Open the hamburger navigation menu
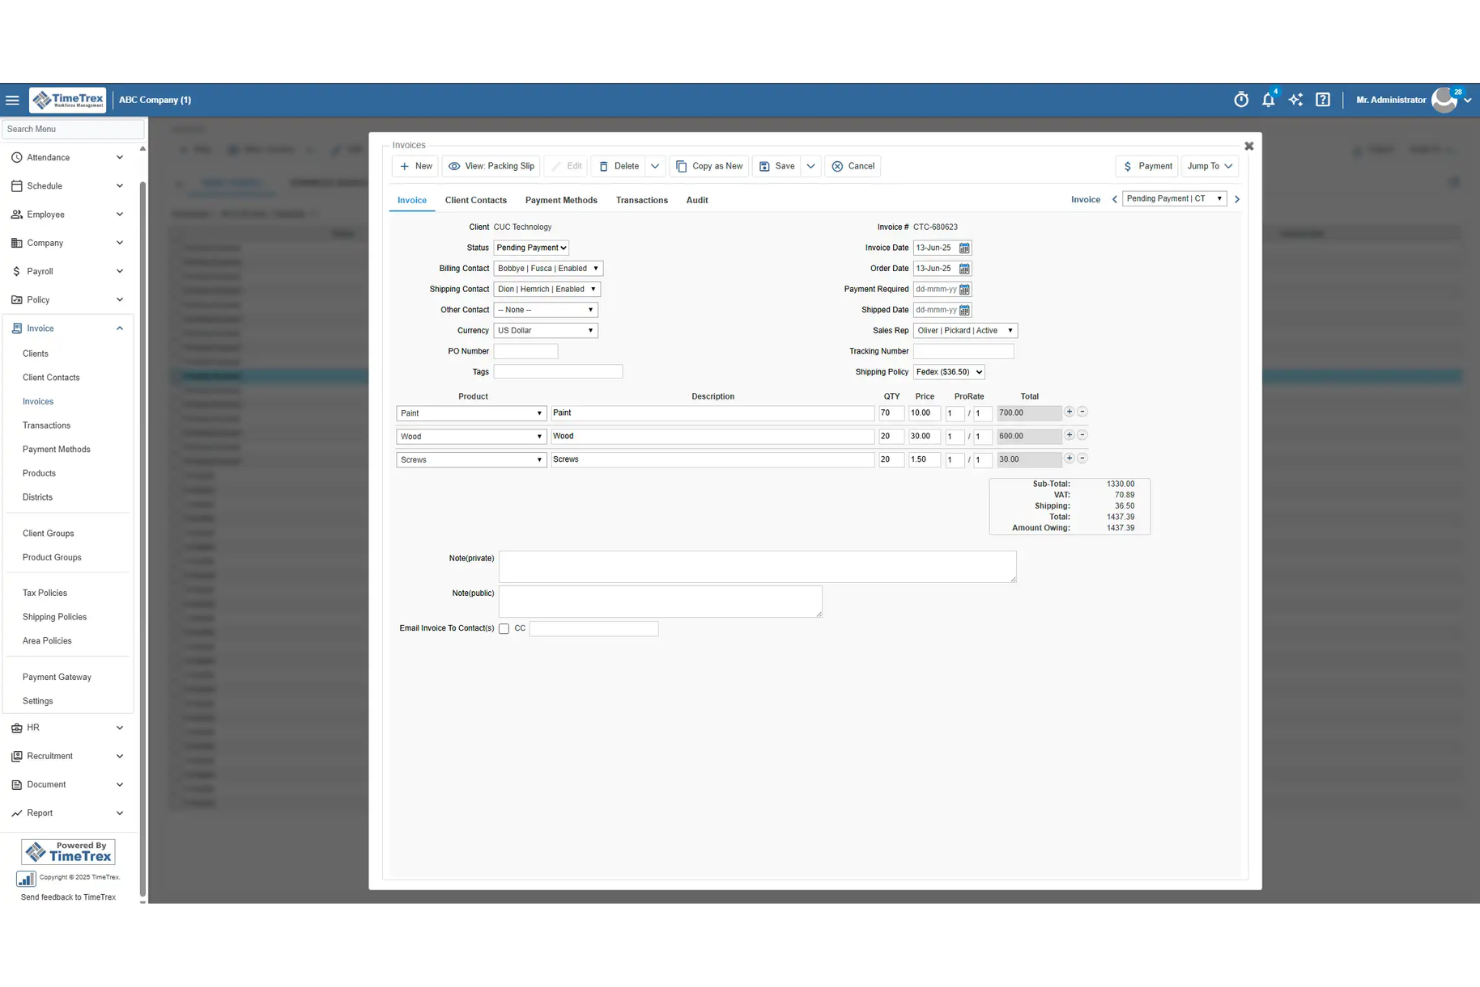The width and height of the screenshot is (1480, 987). pos(12,99)
